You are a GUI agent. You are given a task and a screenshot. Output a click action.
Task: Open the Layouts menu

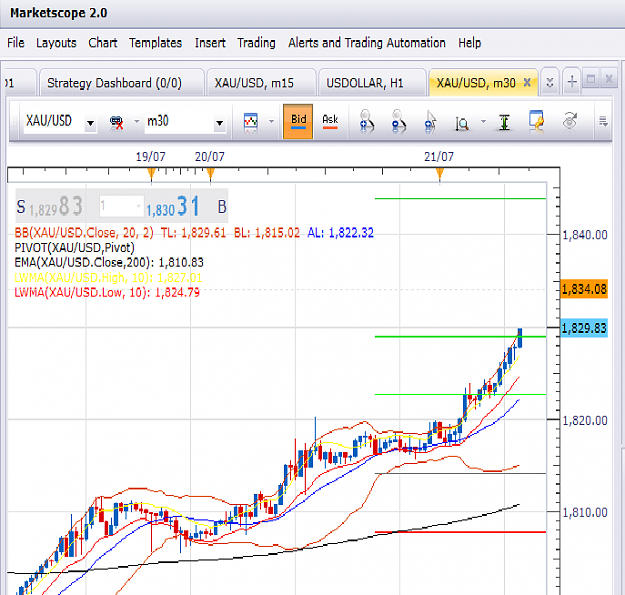pyautogui.click(x=56, y=43)
